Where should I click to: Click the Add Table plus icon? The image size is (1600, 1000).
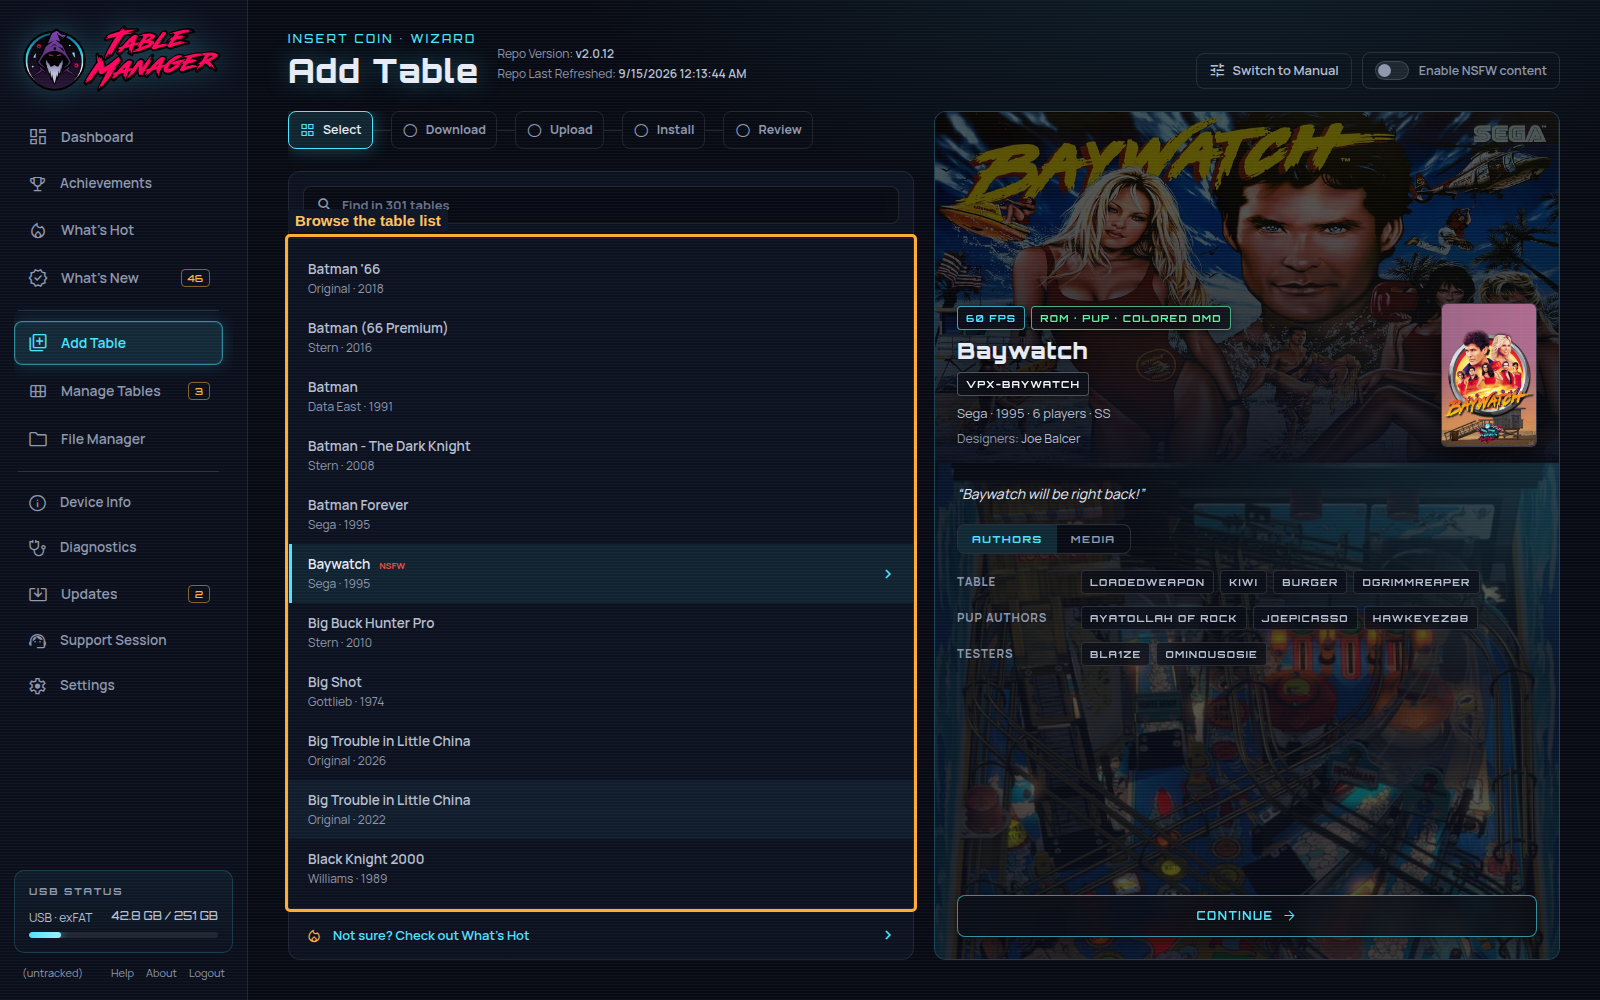38,342
